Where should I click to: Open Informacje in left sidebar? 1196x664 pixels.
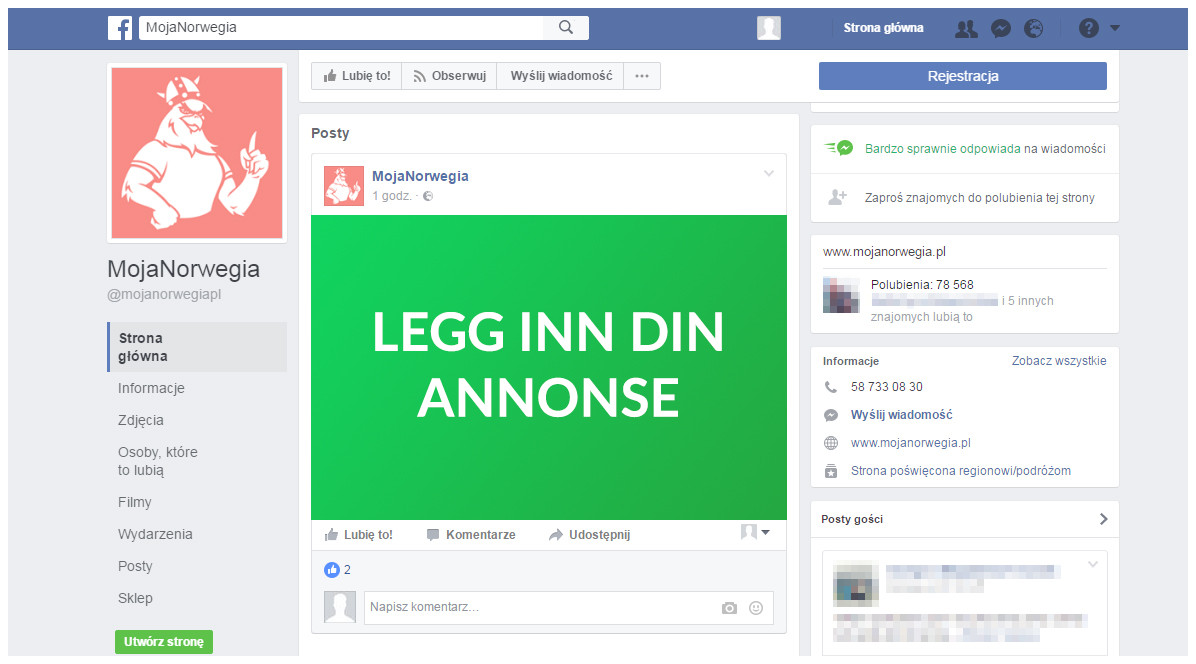click(151, 388)
